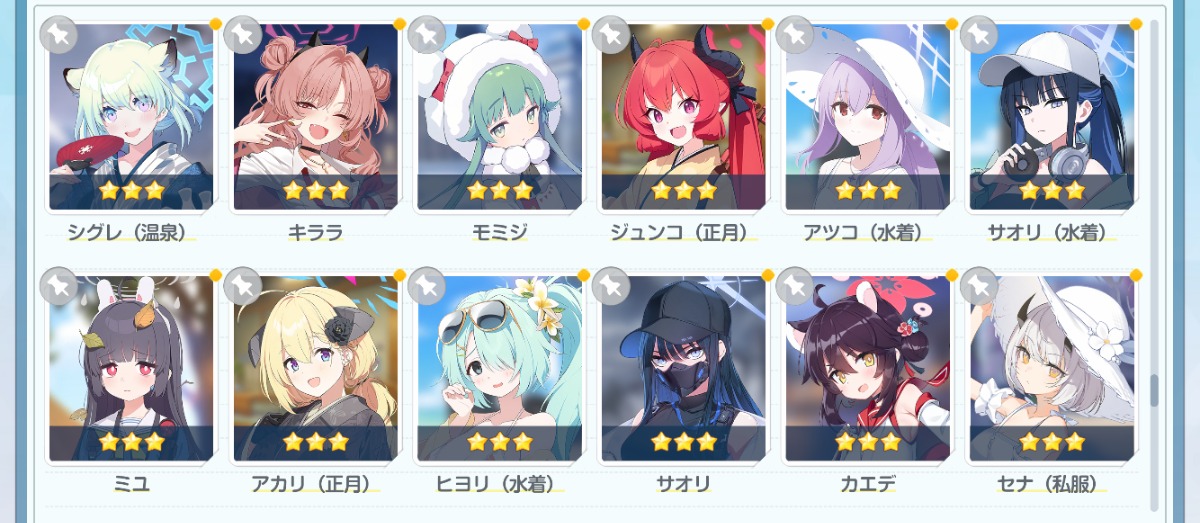
Task: Select the シグレ(温泉) character portrait
Action: [x=131, y=117]
